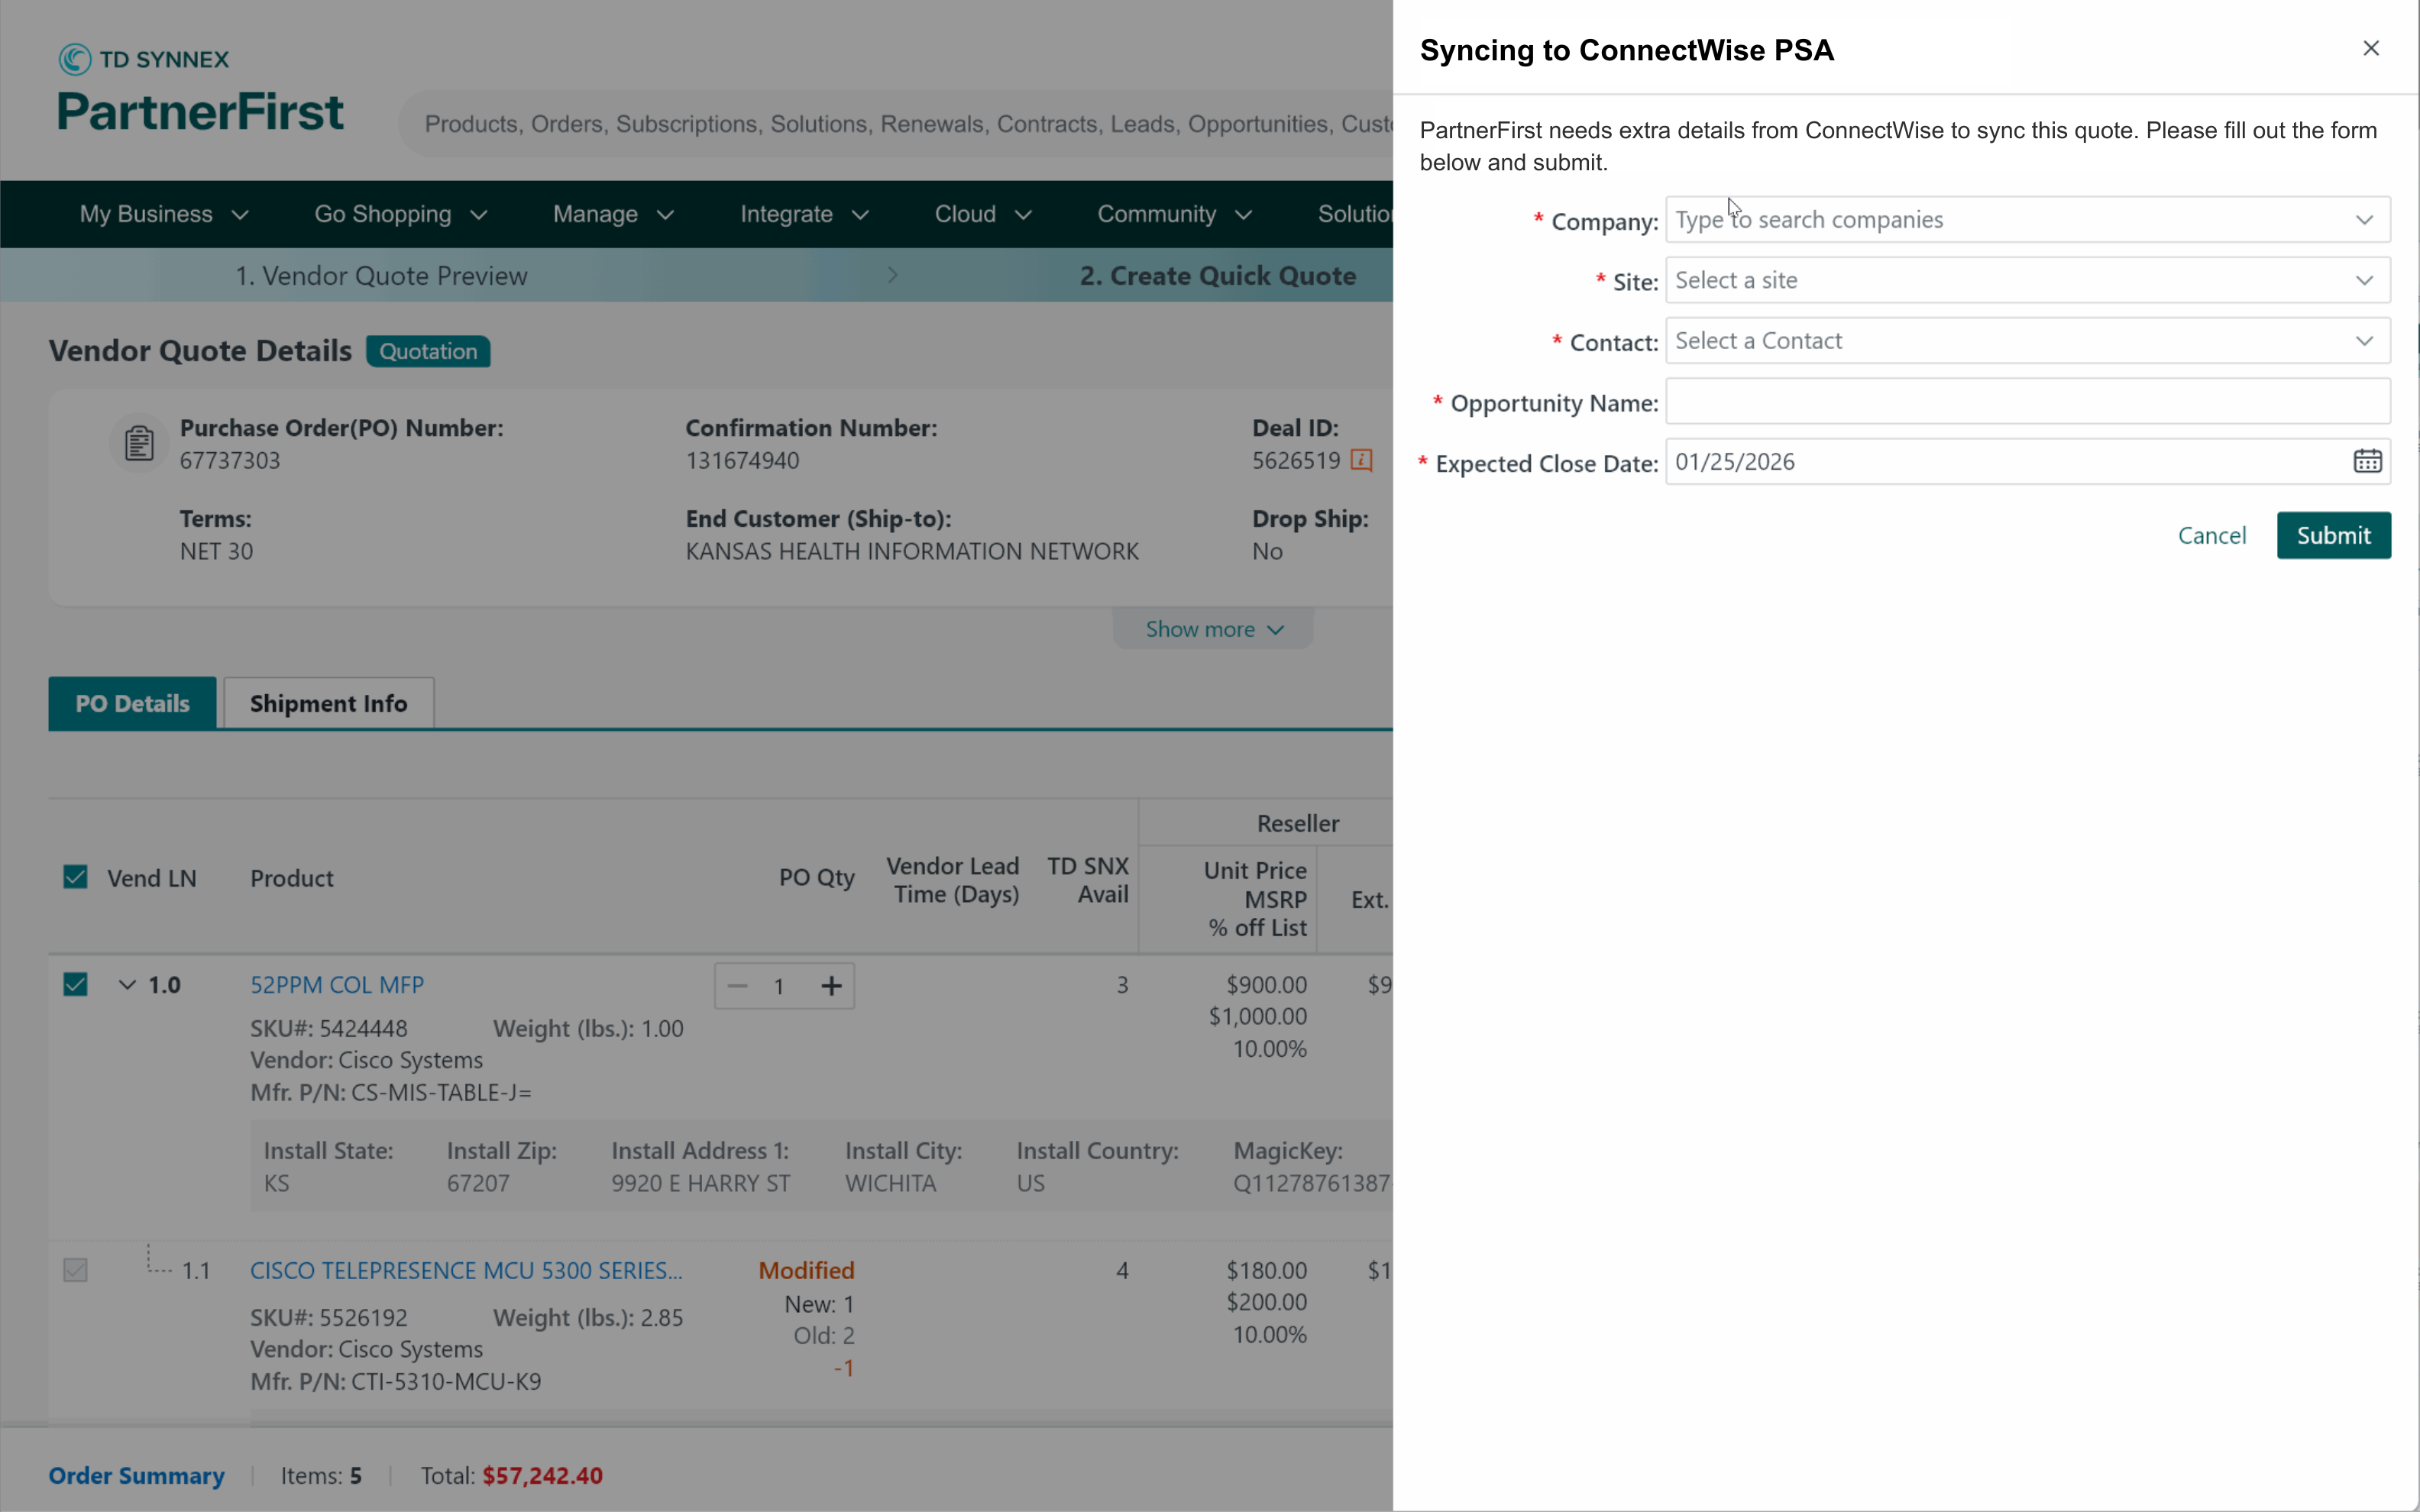Image resolution: width=2420 pixels, height=1512 pixels.
Task: Click the Order Summary link
Action: (x=136, y=1475)
